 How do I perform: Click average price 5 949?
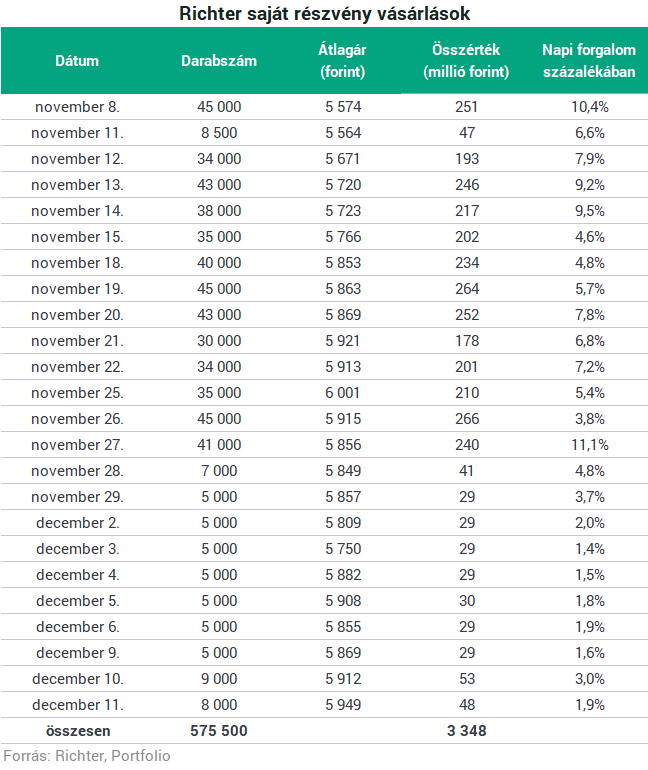pos(343,706)
